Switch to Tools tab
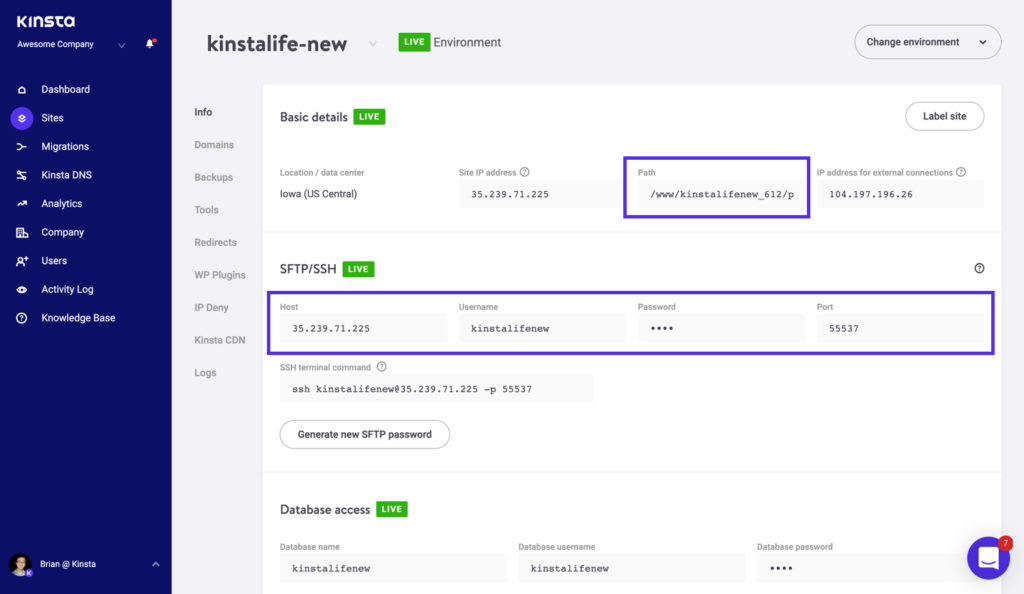 coord(206,210)
